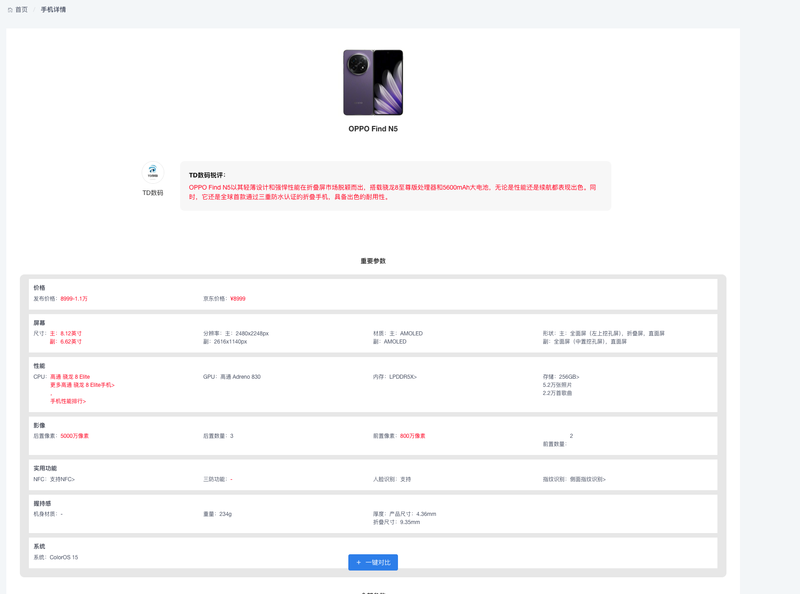Viewport: 800px width, 594px height.
Task: Open the 高通 骁龙 8 Elite CPU link
Action: 70,377
